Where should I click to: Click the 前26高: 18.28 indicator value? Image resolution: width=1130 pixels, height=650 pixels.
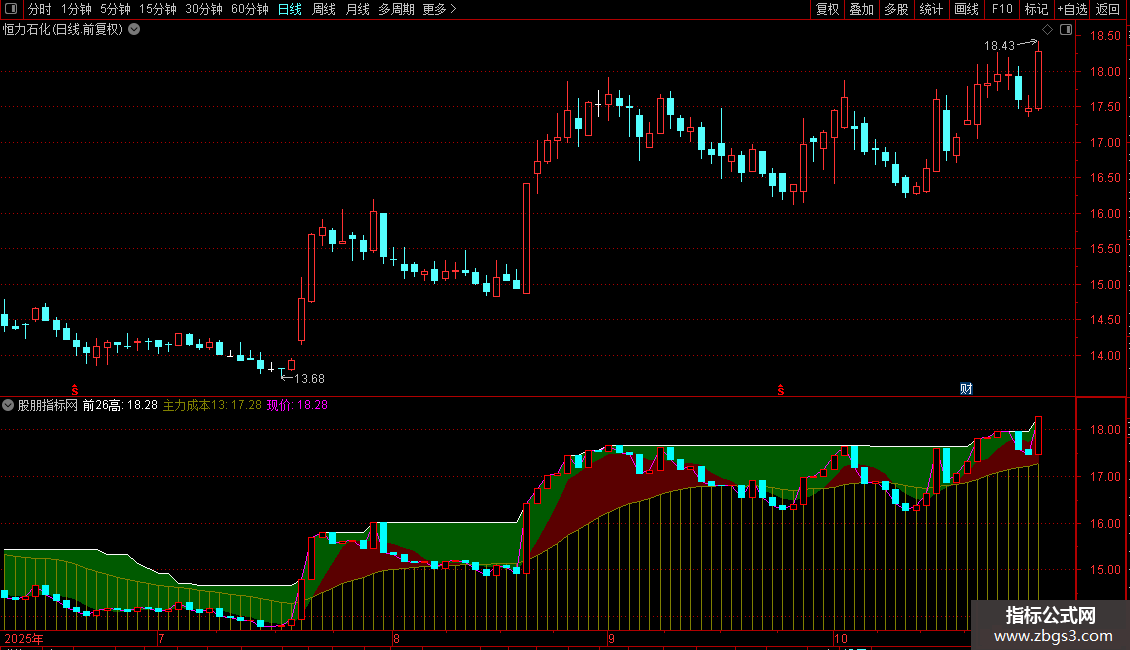coord(120,405)
